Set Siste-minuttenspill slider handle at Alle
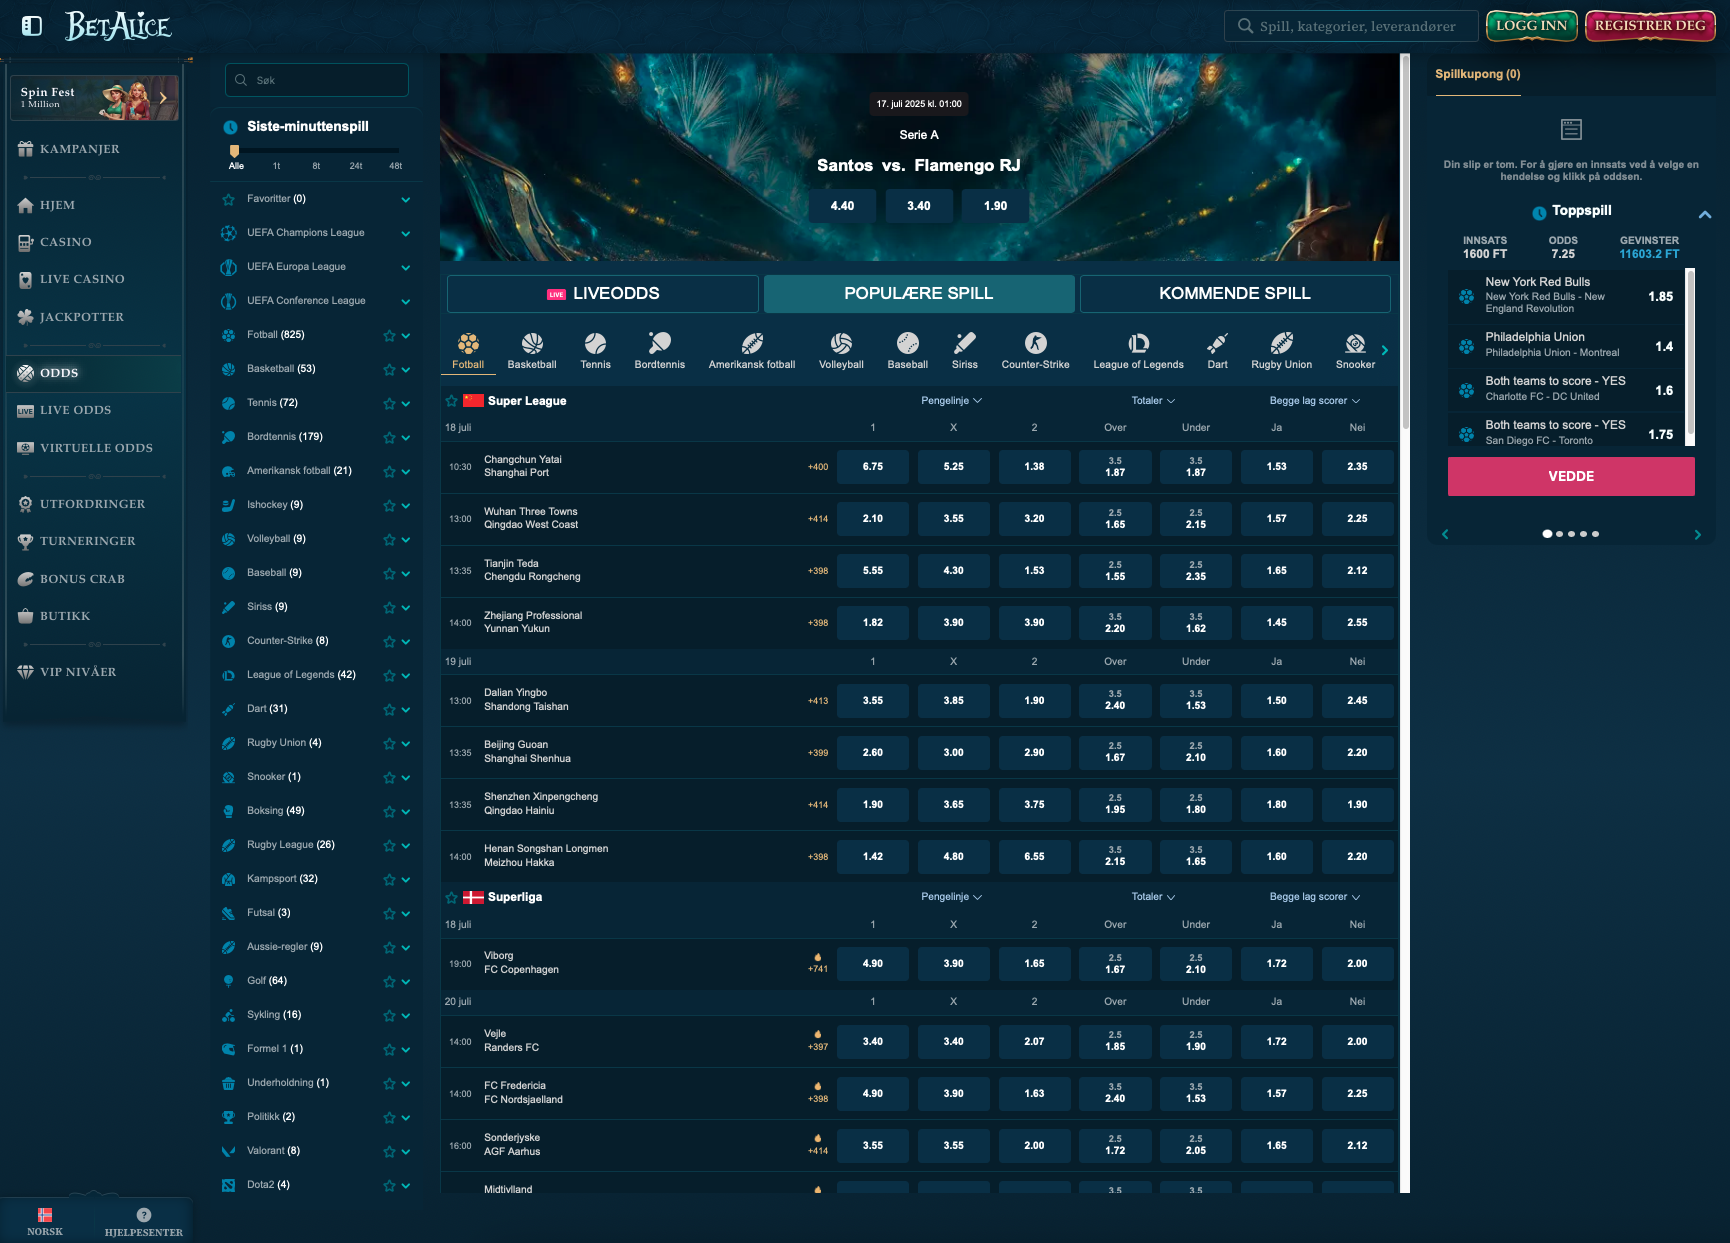This screenshot has height=1243, width=1730. pyautogui.click(x=235, y=151)
